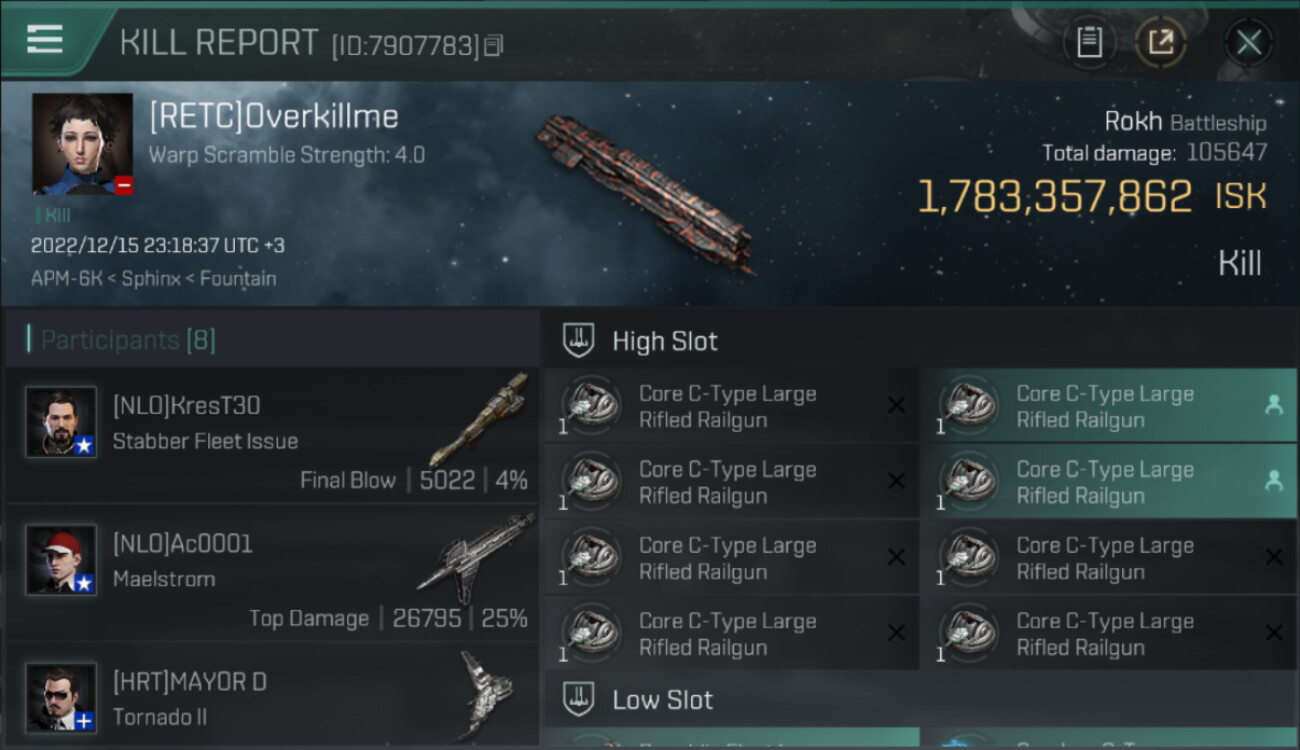Click the person icon on top-right railgun

pos(1273,405)
